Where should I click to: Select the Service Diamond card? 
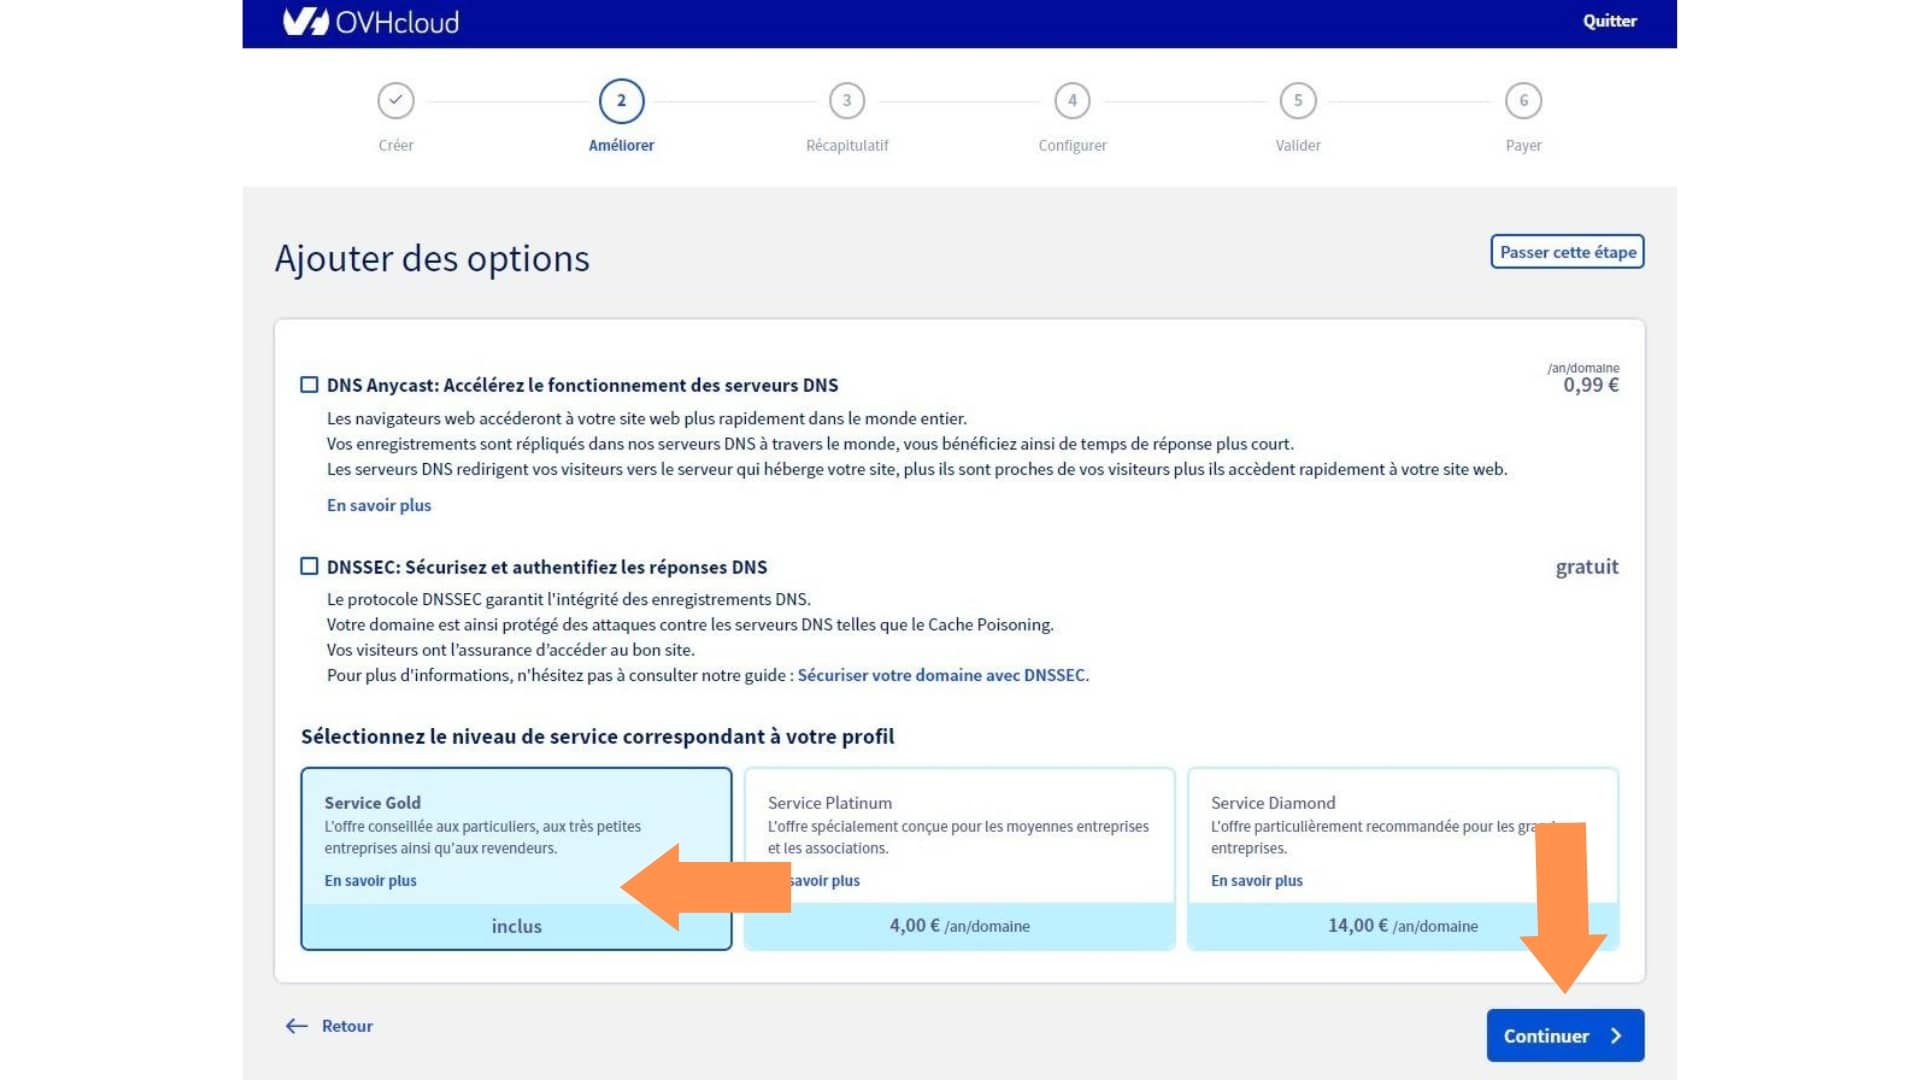pyautogui.click(x=1402, y=858)
